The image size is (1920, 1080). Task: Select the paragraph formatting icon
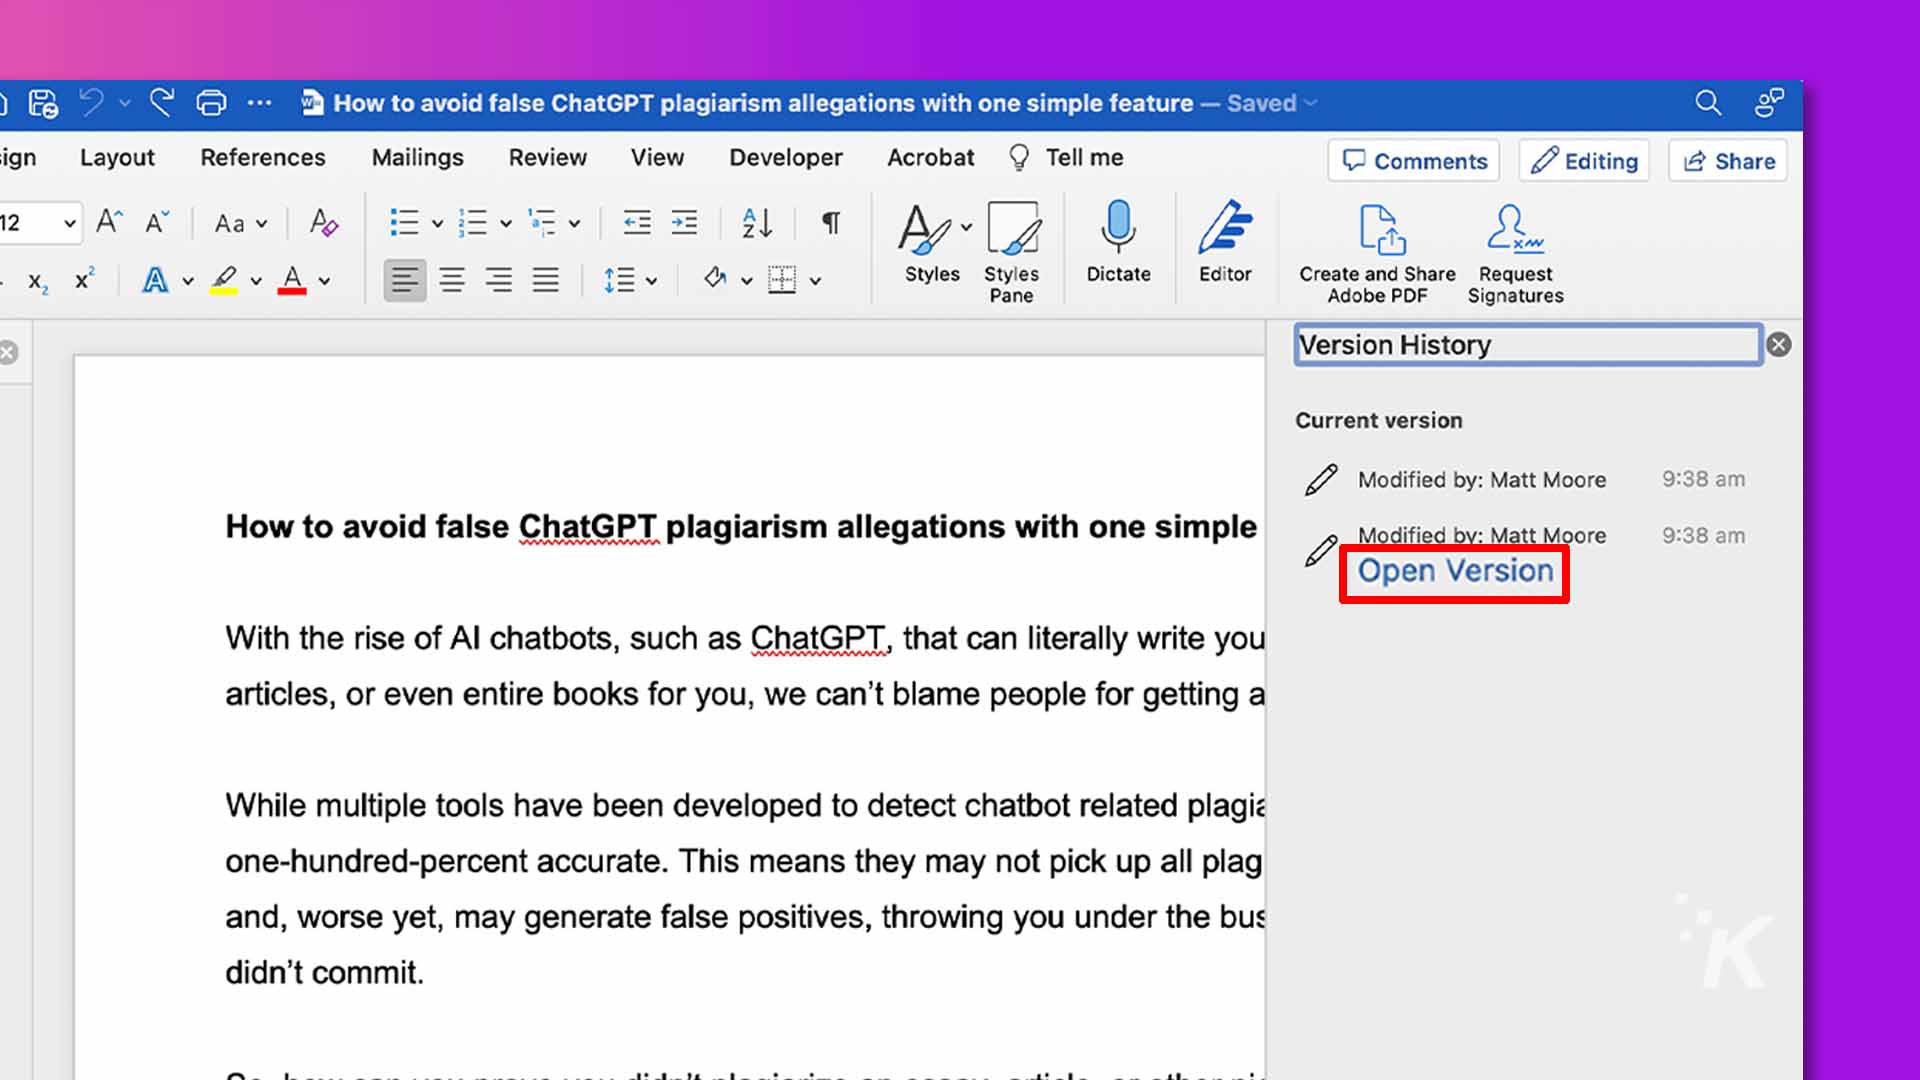(x=832, y=222)
